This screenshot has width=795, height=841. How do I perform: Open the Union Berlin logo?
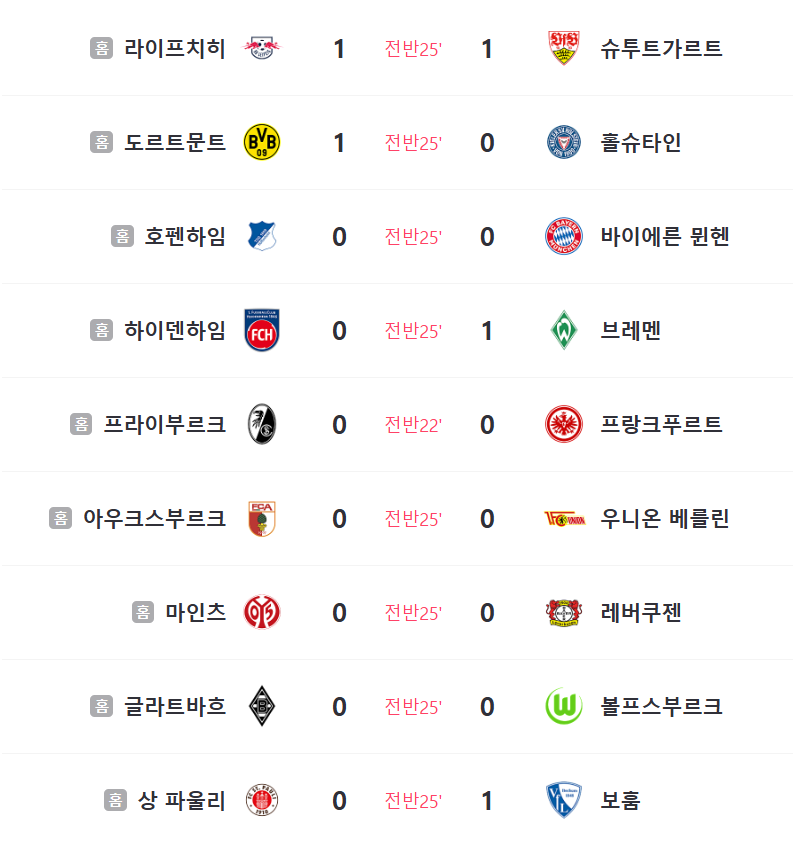(x=564, y=519)
